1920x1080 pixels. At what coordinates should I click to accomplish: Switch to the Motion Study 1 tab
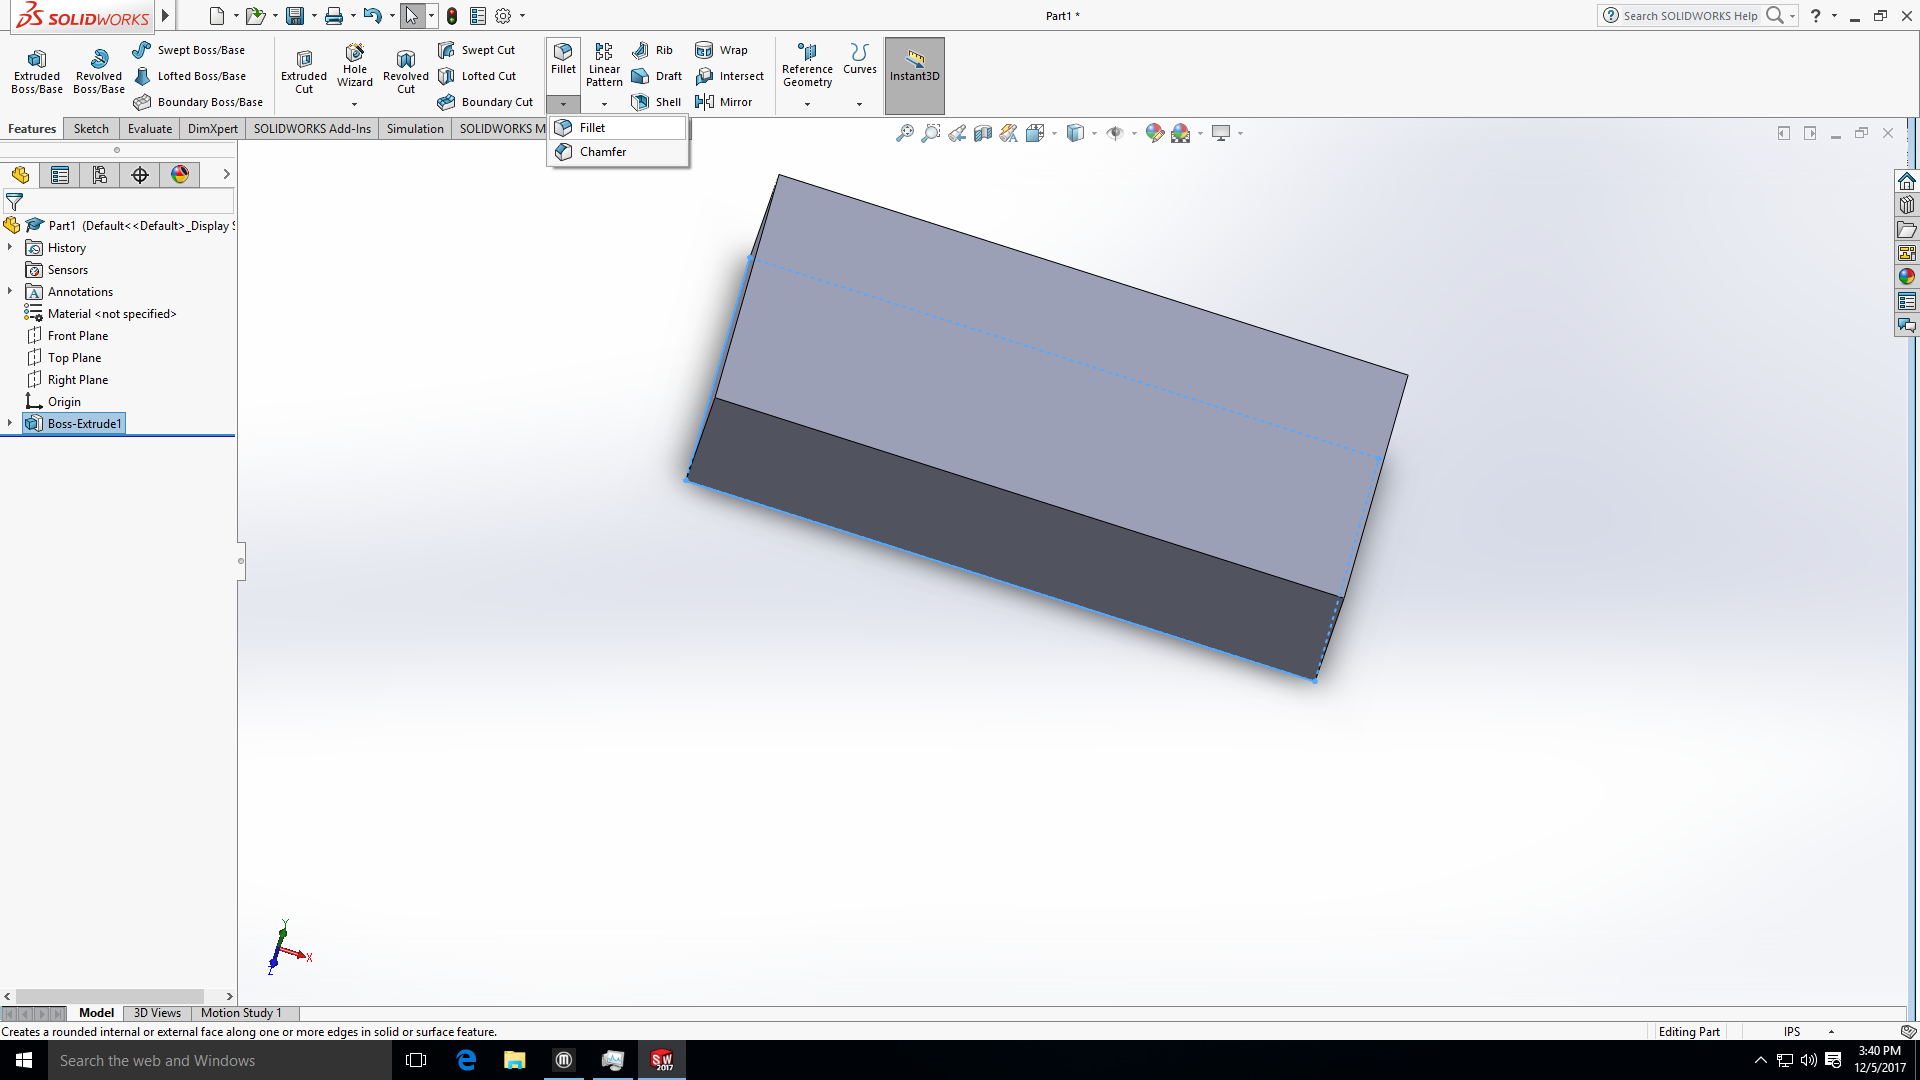pyautogui.click(x=240, y=1013)
